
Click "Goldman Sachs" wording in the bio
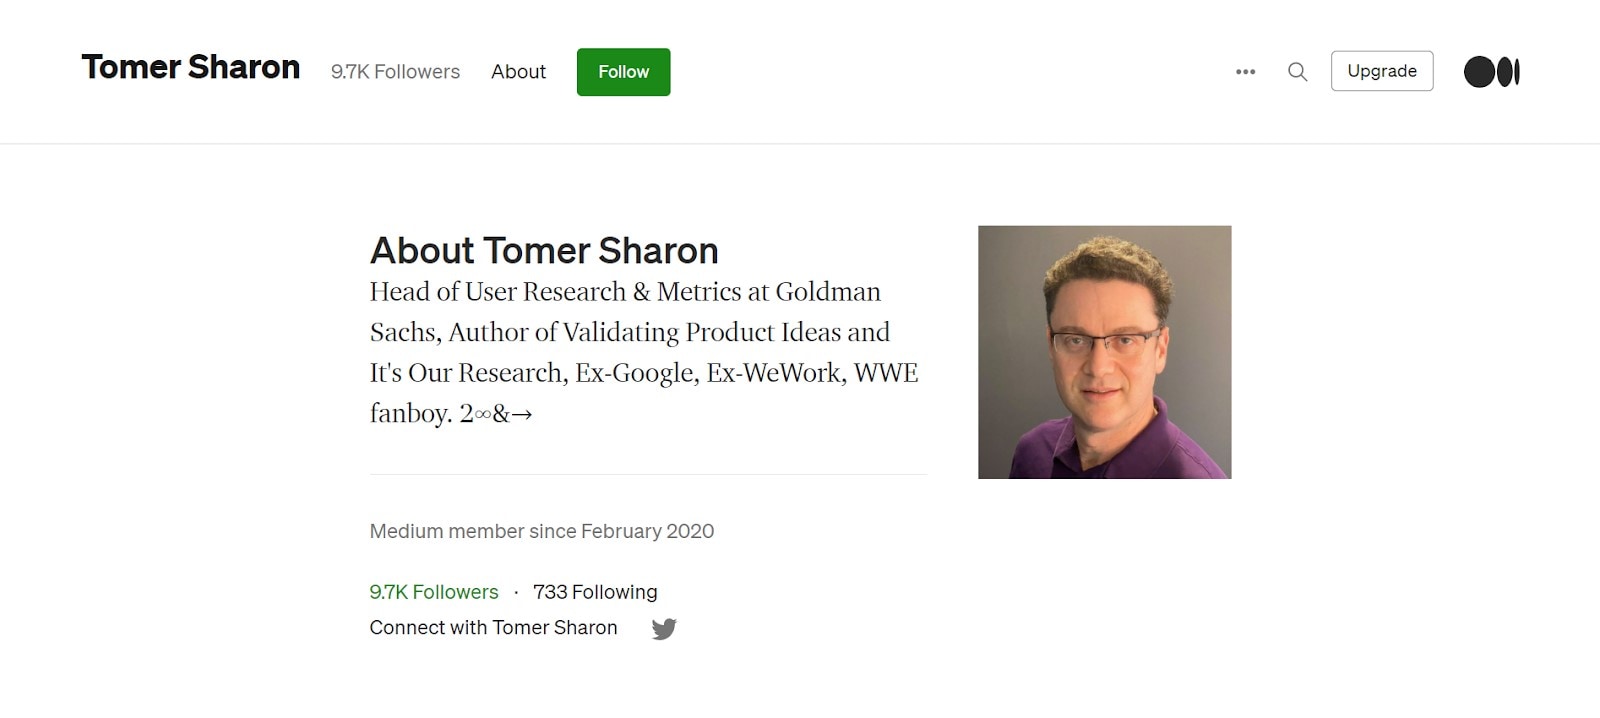coord(828,292)
